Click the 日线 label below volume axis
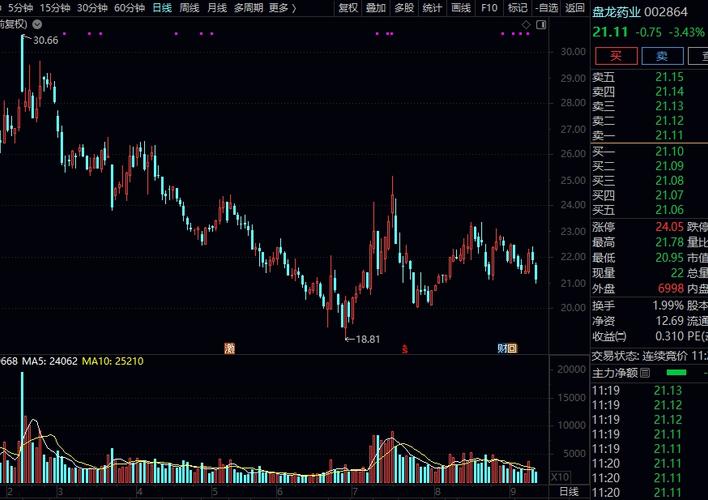Image resolution: width=708 pixels, height=500 pixels. (568, 491)
